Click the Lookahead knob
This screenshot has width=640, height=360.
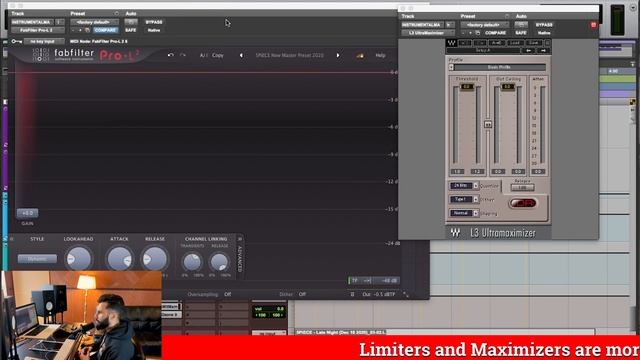pos(78,258)
